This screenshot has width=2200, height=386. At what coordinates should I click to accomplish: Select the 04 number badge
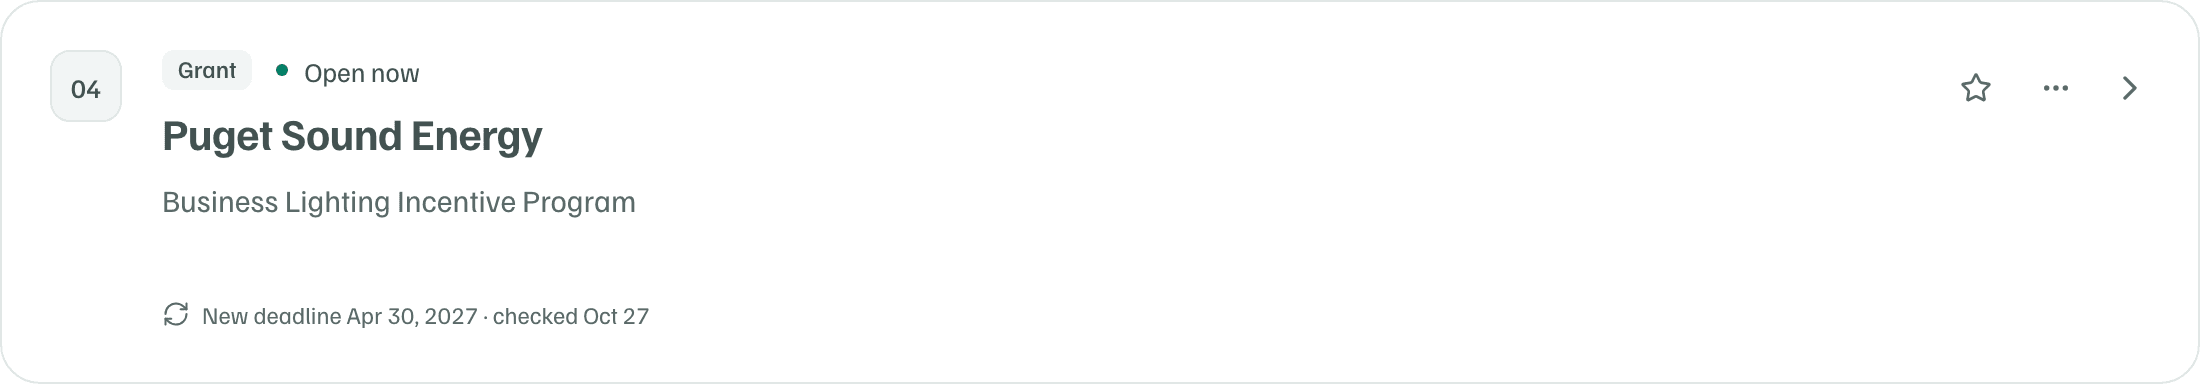click(86, 86)
